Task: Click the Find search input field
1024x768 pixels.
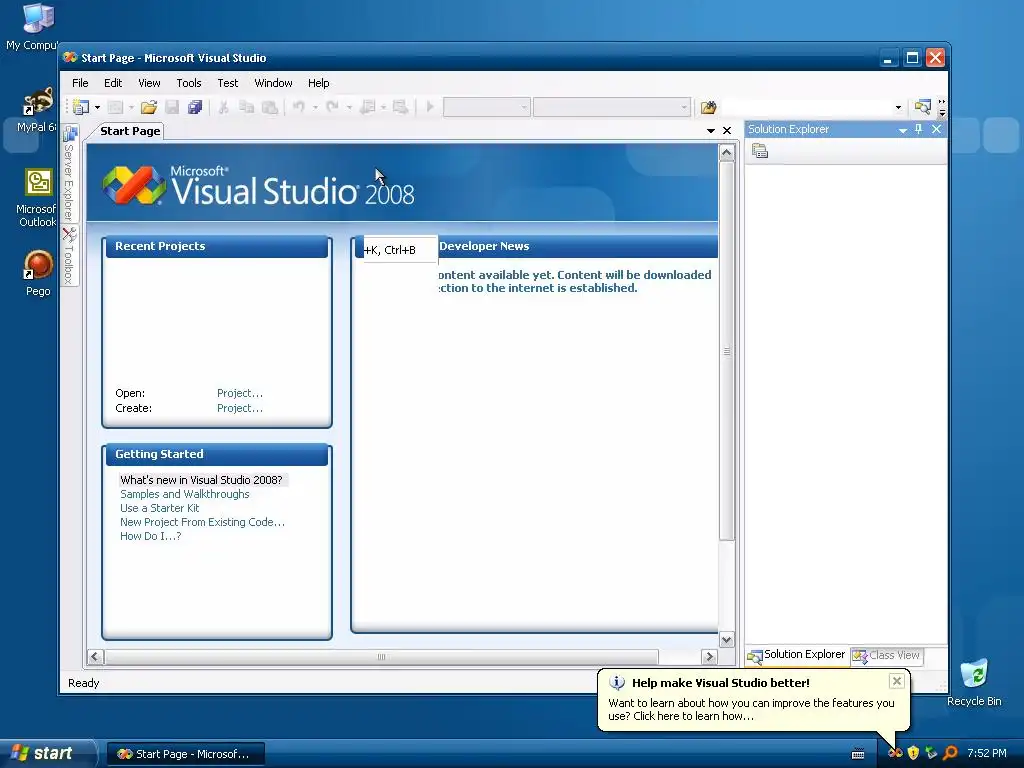Action: (807, 107)
